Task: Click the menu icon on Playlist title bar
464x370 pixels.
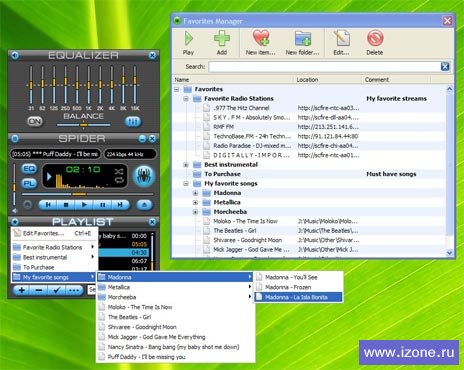Action: [15, 221]
